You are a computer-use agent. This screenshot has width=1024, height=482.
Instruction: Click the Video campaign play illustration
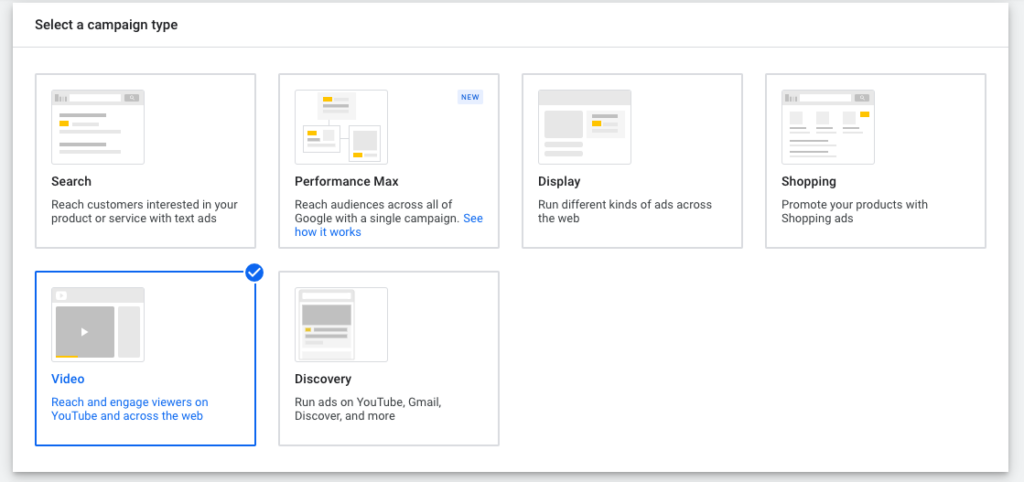[98, 324]
